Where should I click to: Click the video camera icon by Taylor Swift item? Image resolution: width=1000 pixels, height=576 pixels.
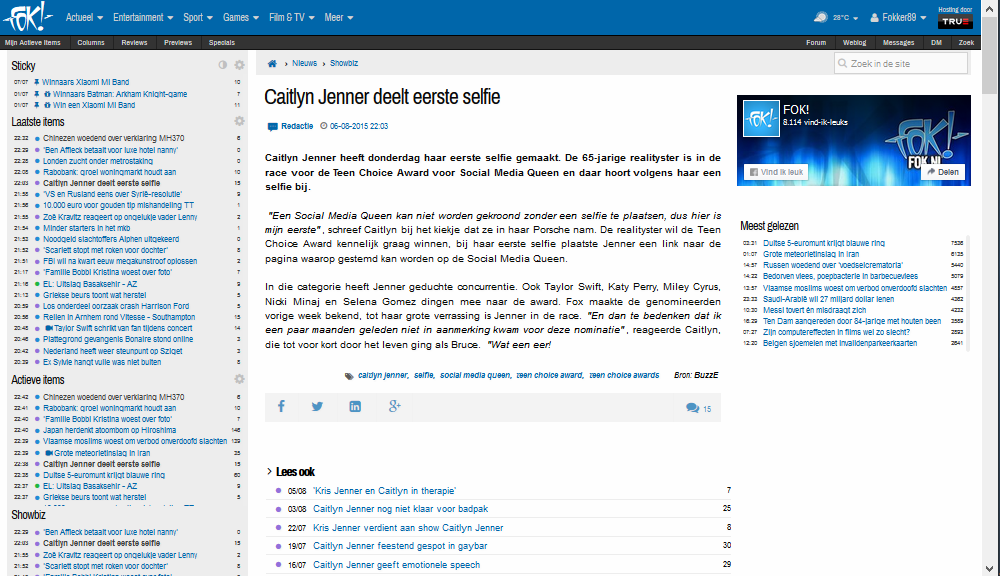coord(48,329)
